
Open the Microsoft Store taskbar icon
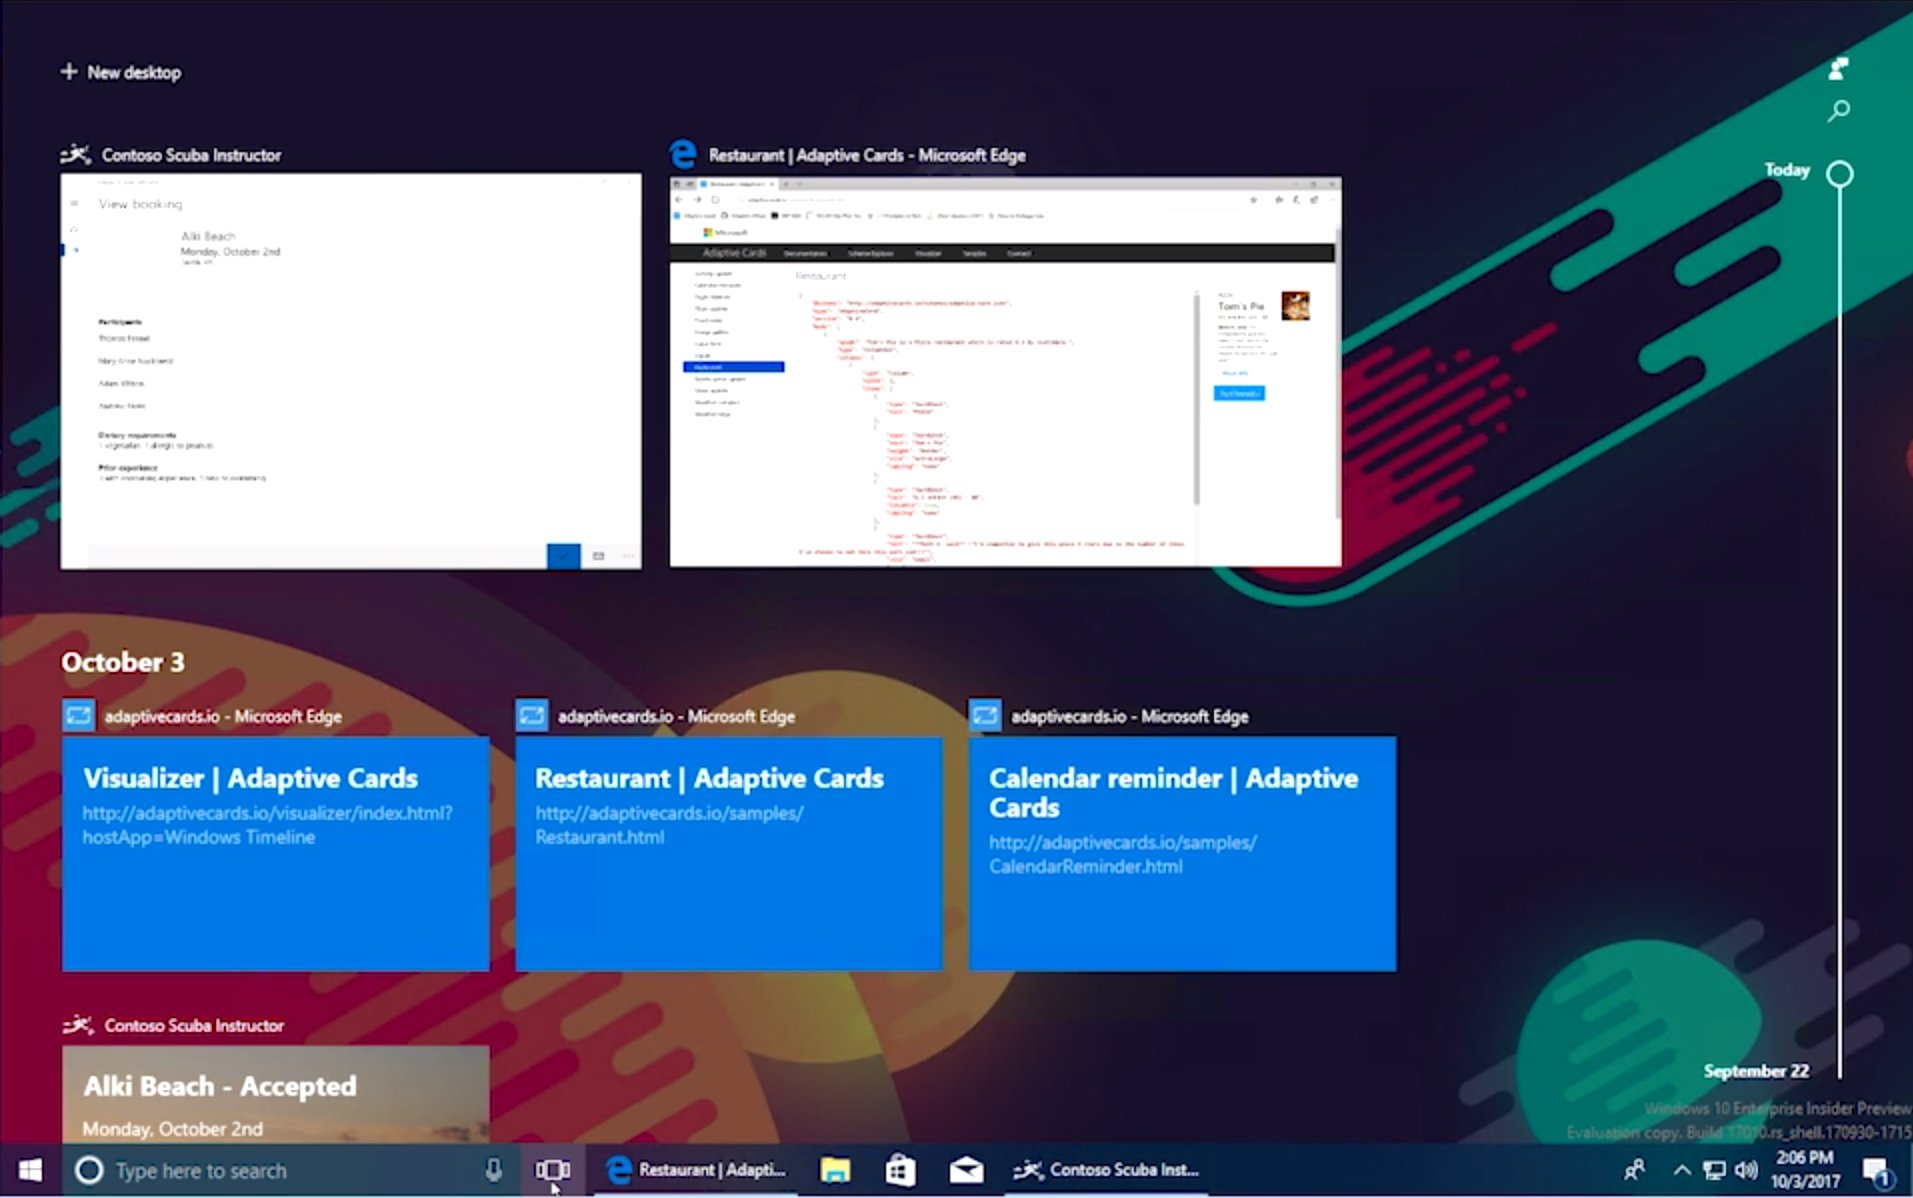coord(900,1170)
